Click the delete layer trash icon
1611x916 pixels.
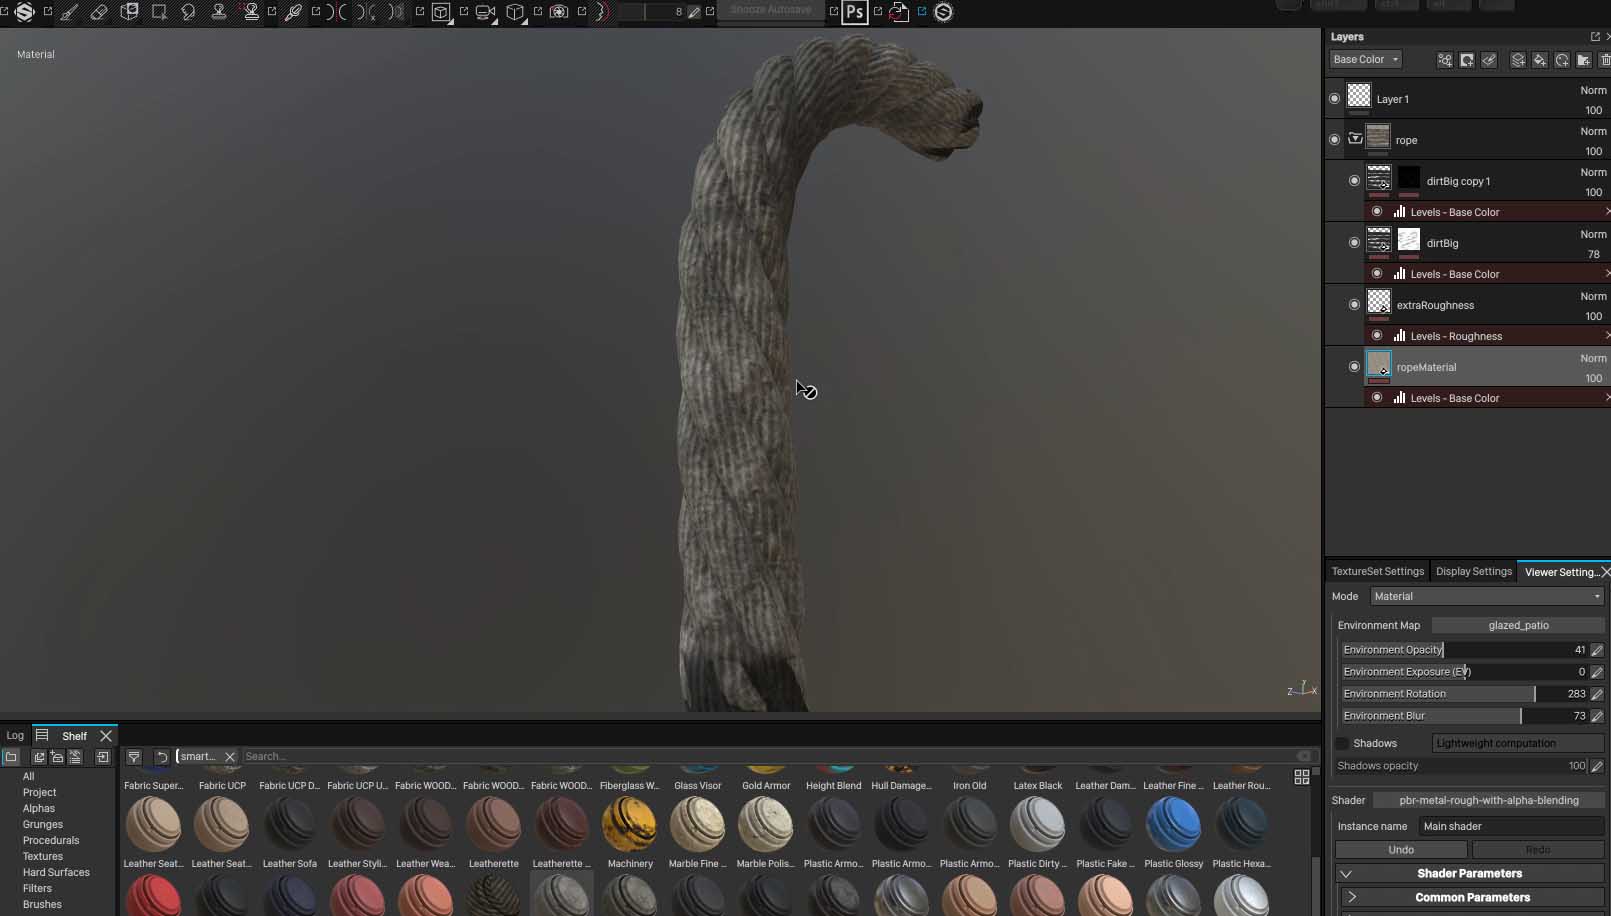[1605, 60]
